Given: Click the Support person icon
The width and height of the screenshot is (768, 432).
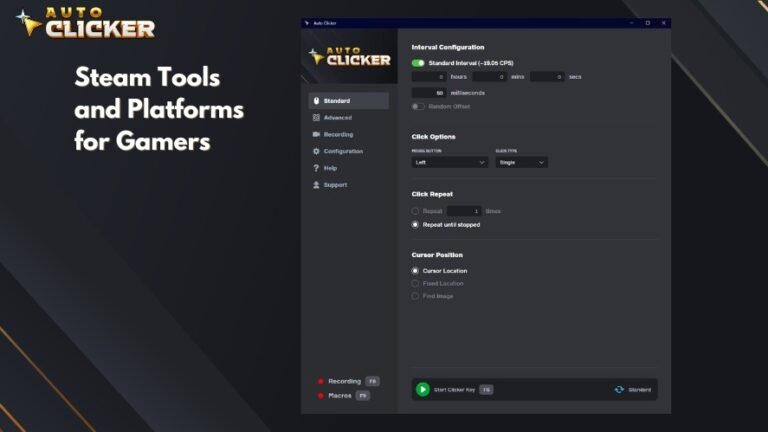Looking at the screenshot, I should [316, 185].
